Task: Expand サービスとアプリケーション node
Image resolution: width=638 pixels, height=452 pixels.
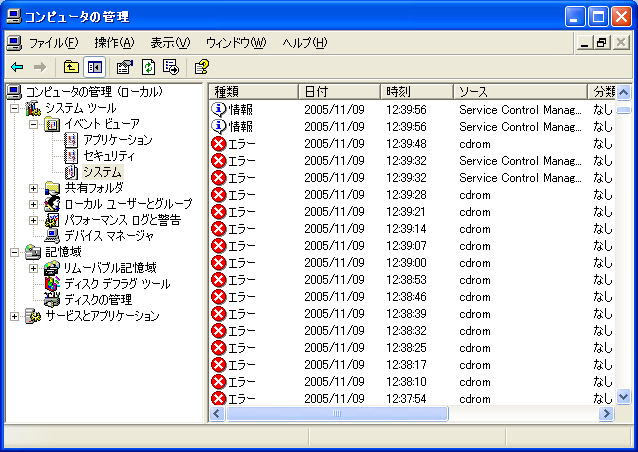Action: 14,316
